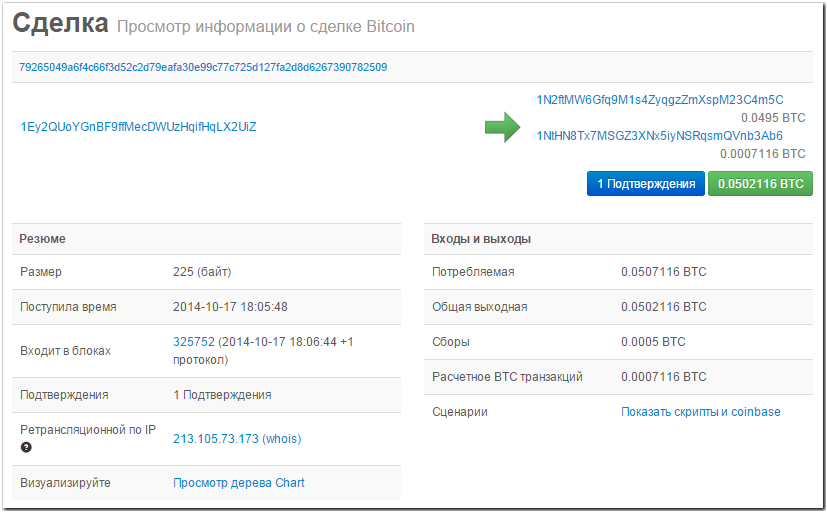Open Просмотр дерева Chart link
Screen dimensions: 827x512
[239, 482]
